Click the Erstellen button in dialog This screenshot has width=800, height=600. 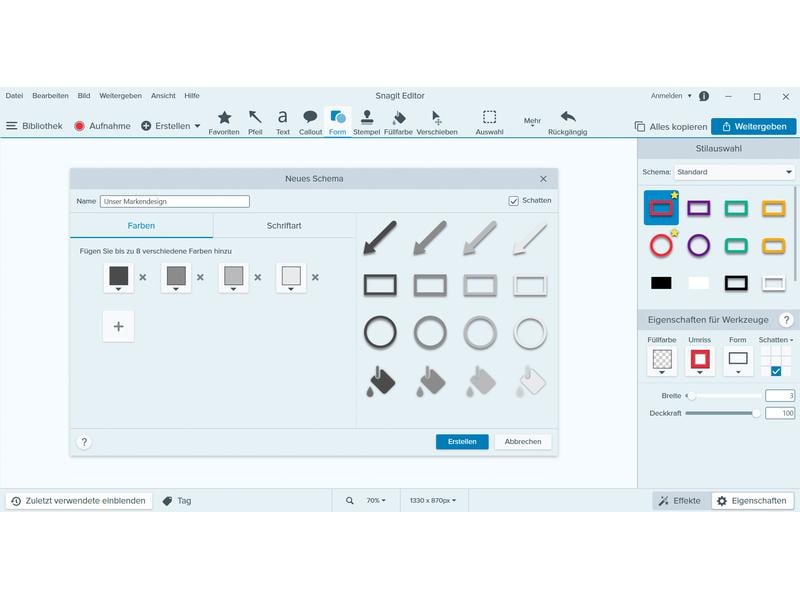(x=462, y=442)
